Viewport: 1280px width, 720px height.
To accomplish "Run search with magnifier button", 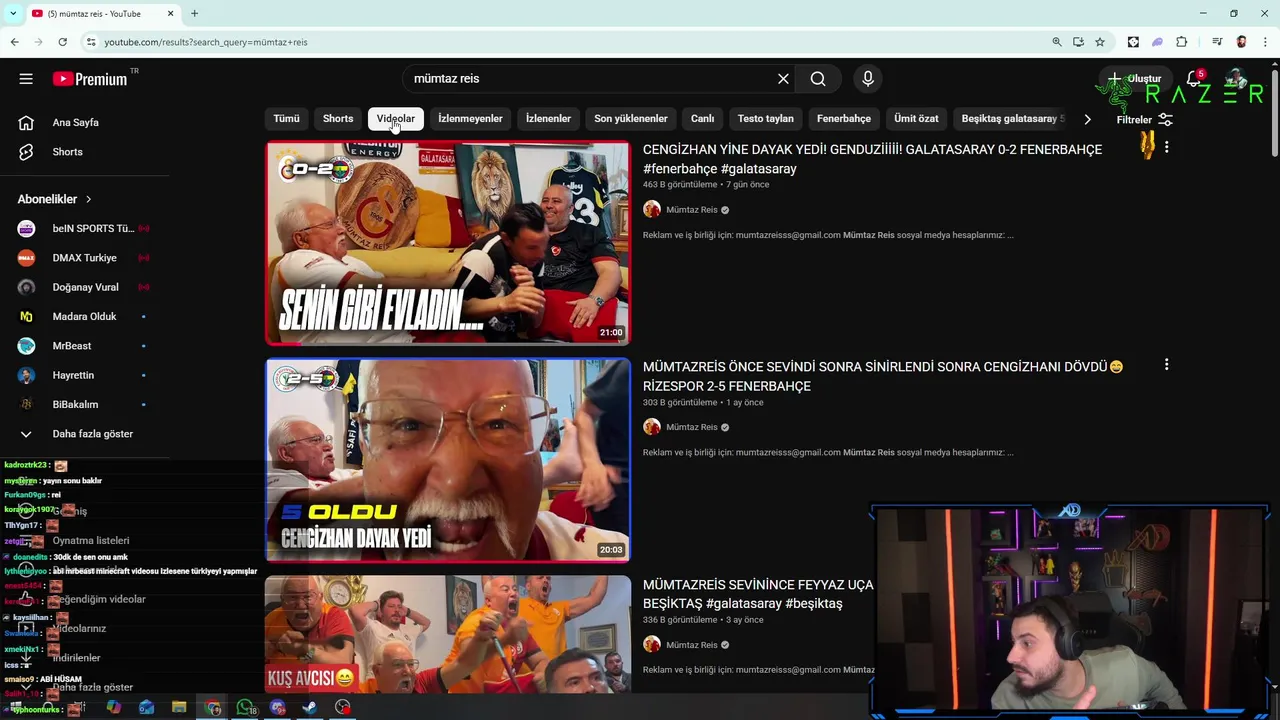I will [x=818, y=79].
